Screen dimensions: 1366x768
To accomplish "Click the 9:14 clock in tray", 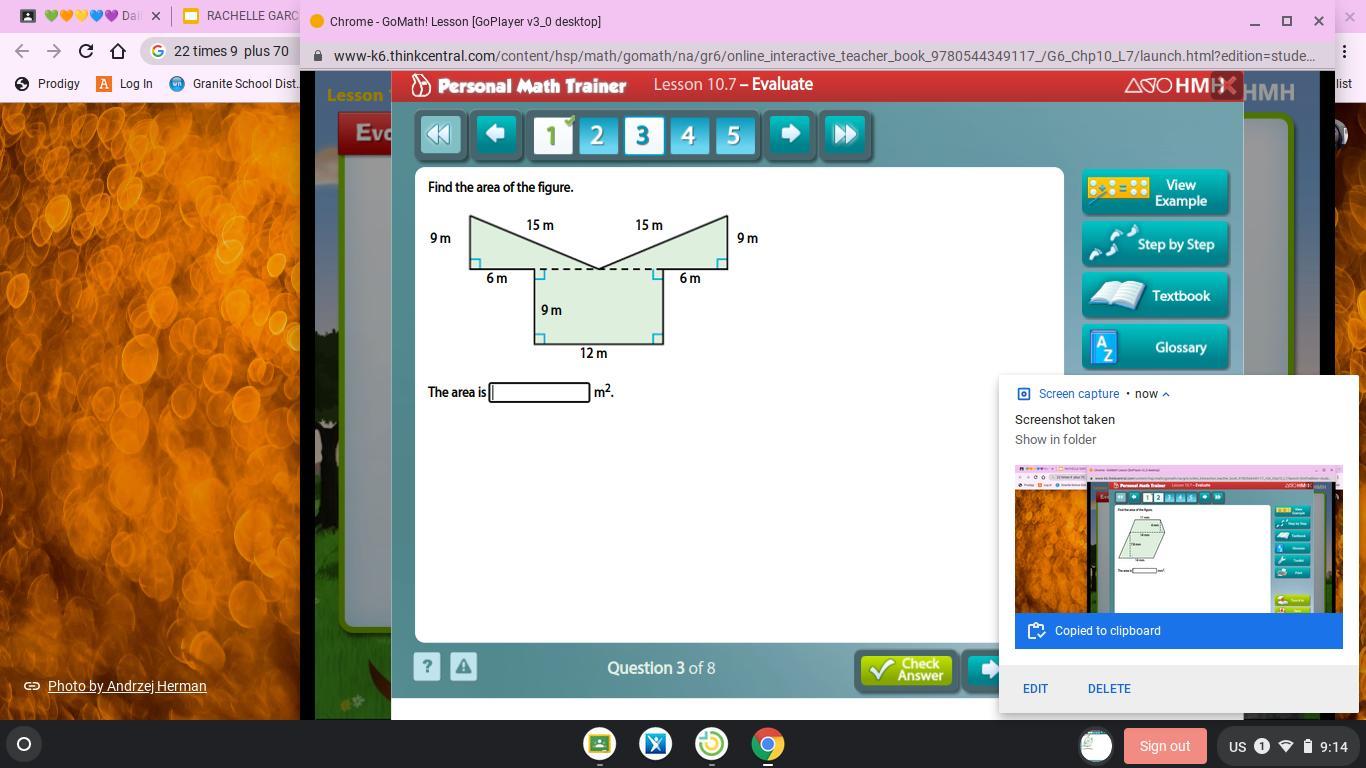I will click(x=1333, y=746).
